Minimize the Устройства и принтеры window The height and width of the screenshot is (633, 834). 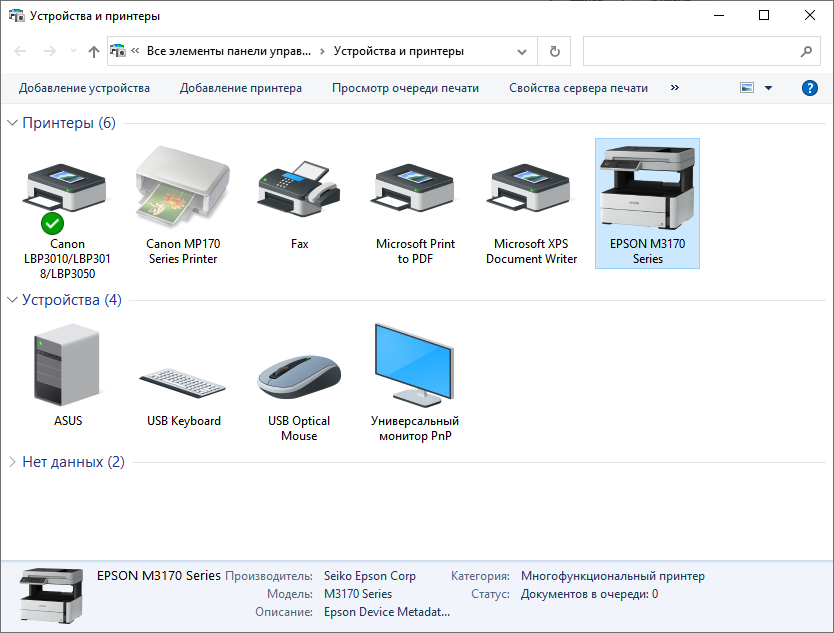pyautogui.click(x=719, y=15)
